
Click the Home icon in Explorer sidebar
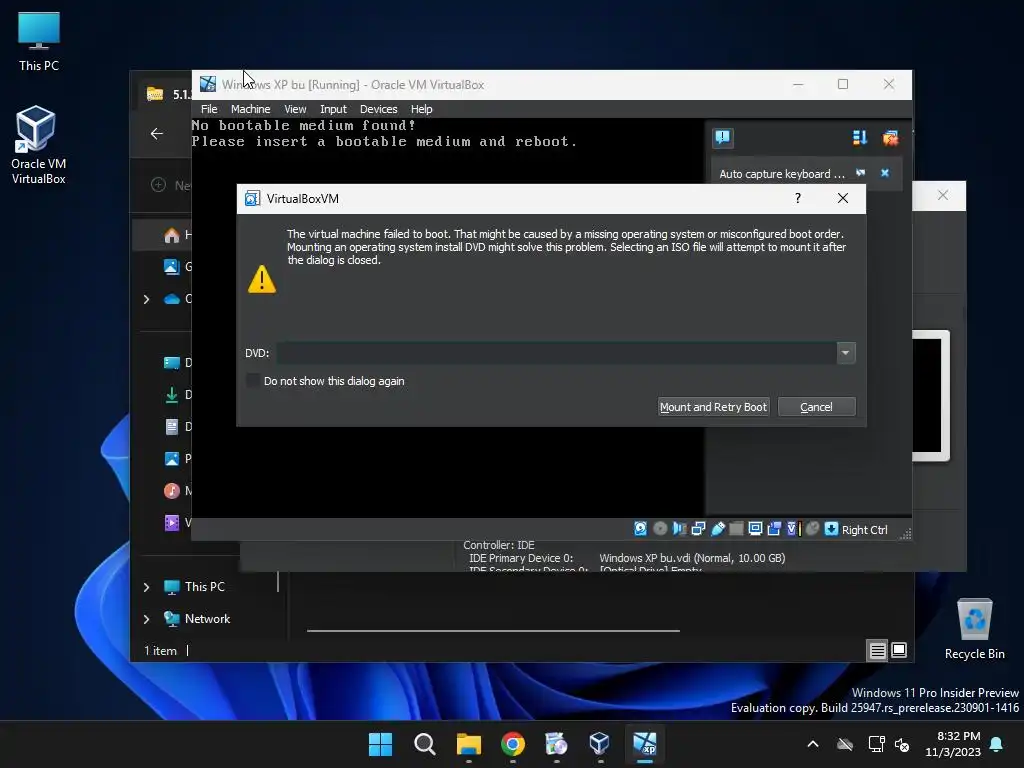[172, 235]
